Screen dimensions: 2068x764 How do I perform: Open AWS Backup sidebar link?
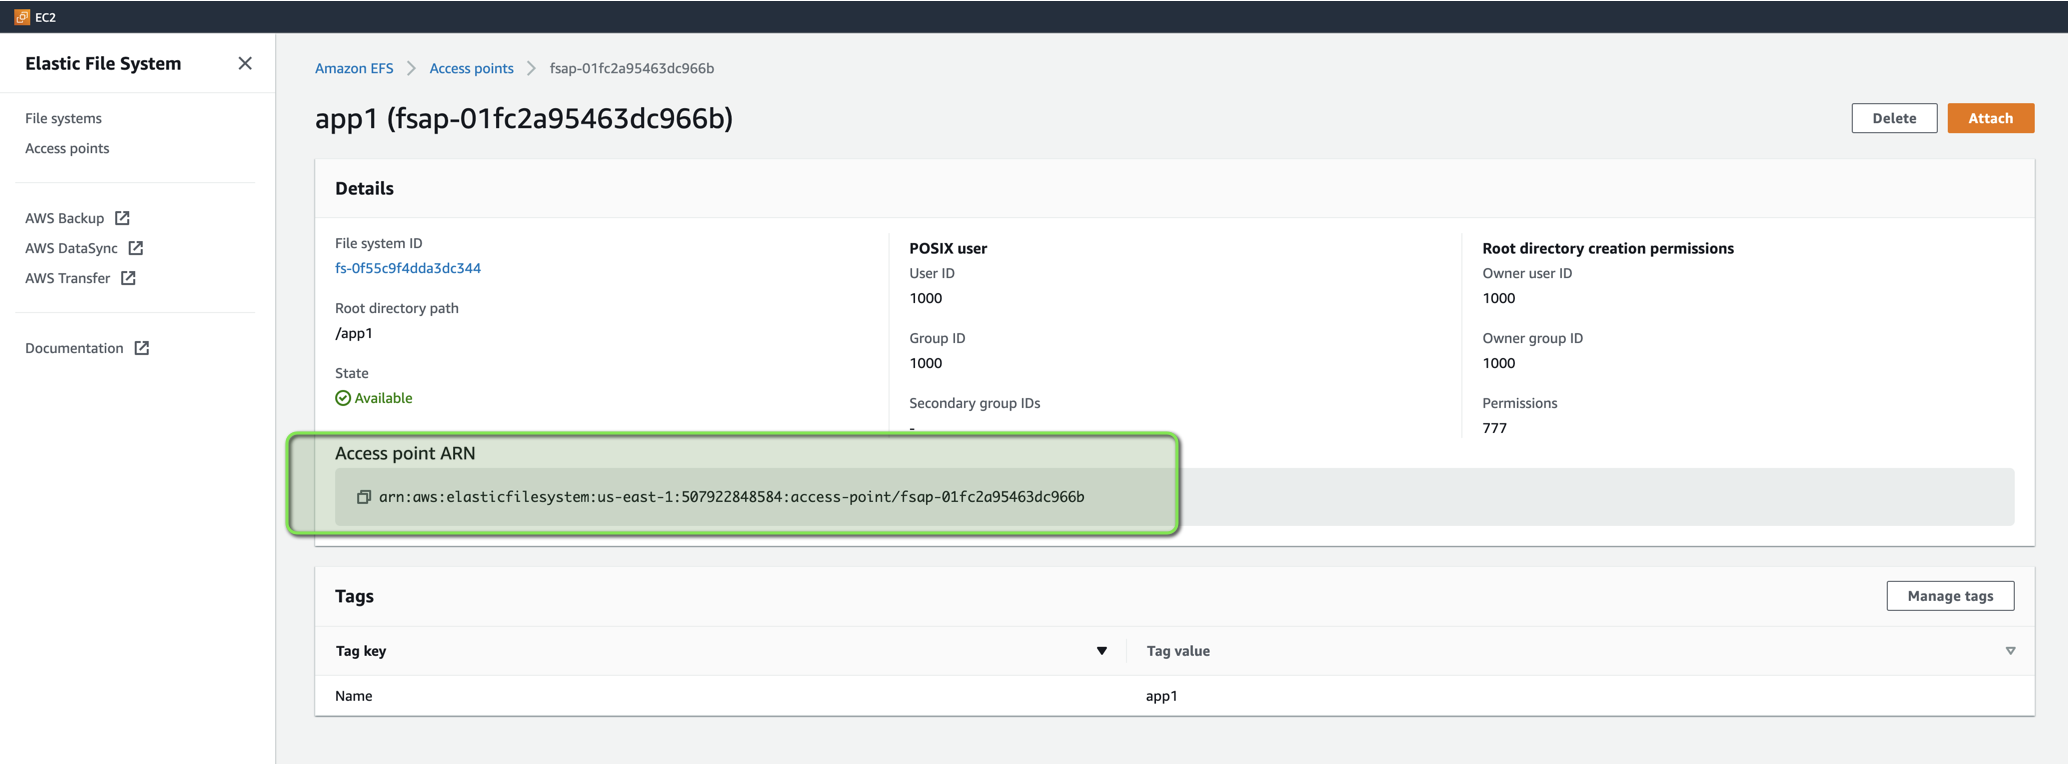tap(64, 218)
